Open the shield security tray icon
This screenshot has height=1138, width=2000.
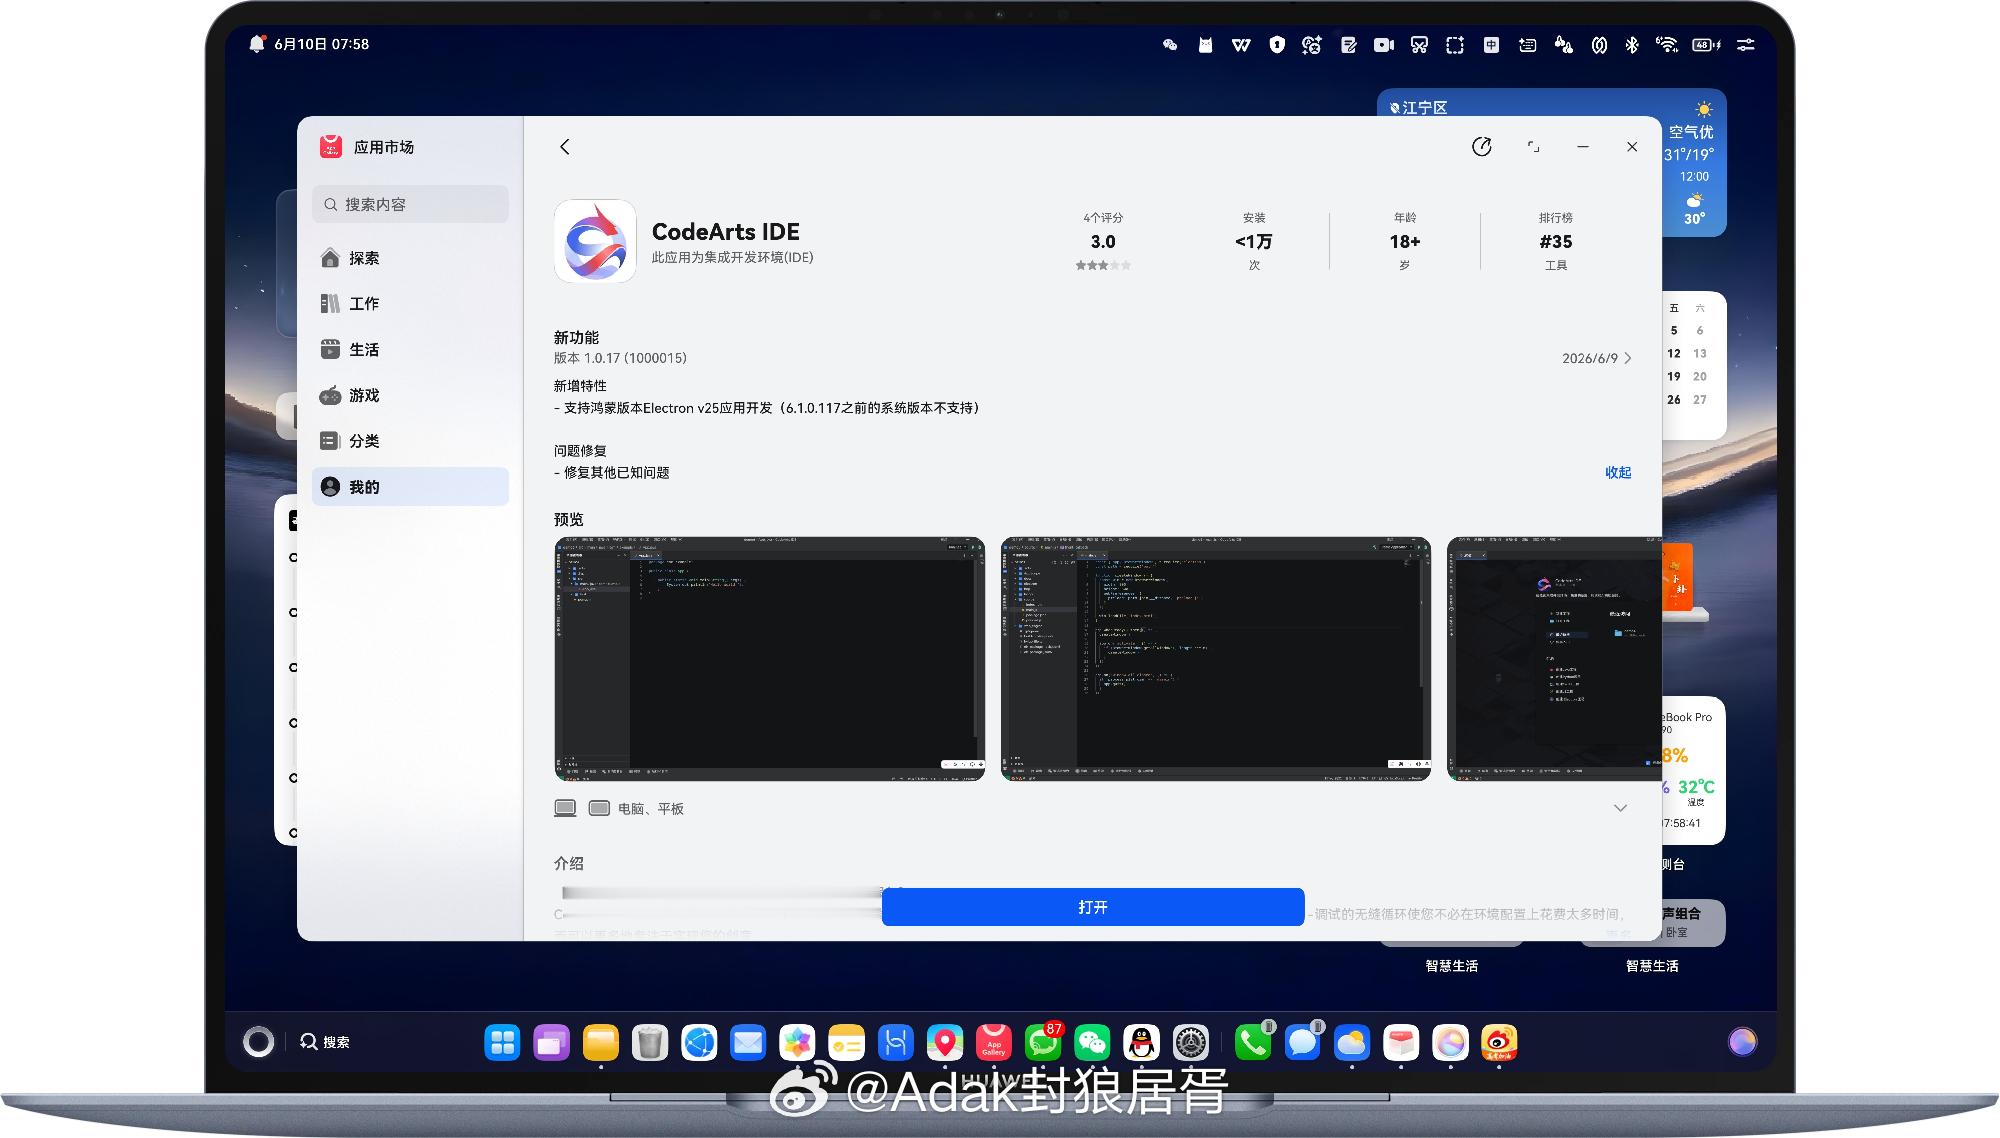click(x=1277, y=45)
